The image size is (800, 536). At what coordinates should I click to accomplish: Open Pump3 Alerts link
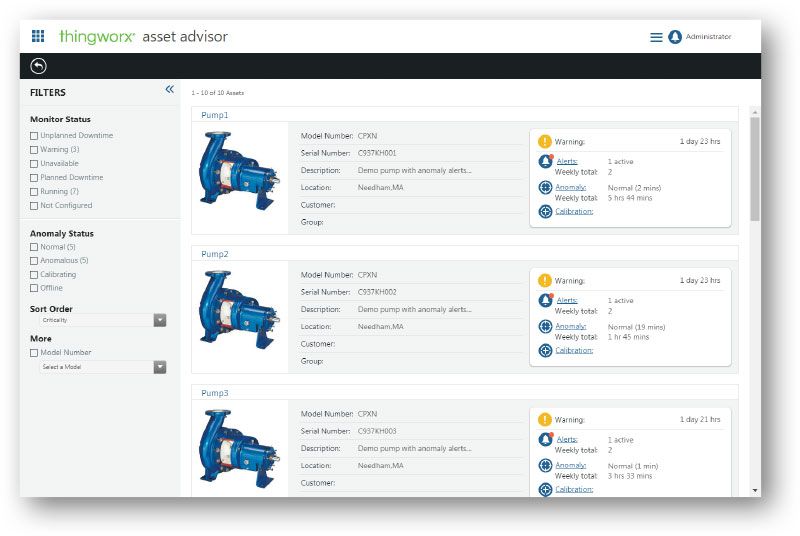tap(567, 439)
